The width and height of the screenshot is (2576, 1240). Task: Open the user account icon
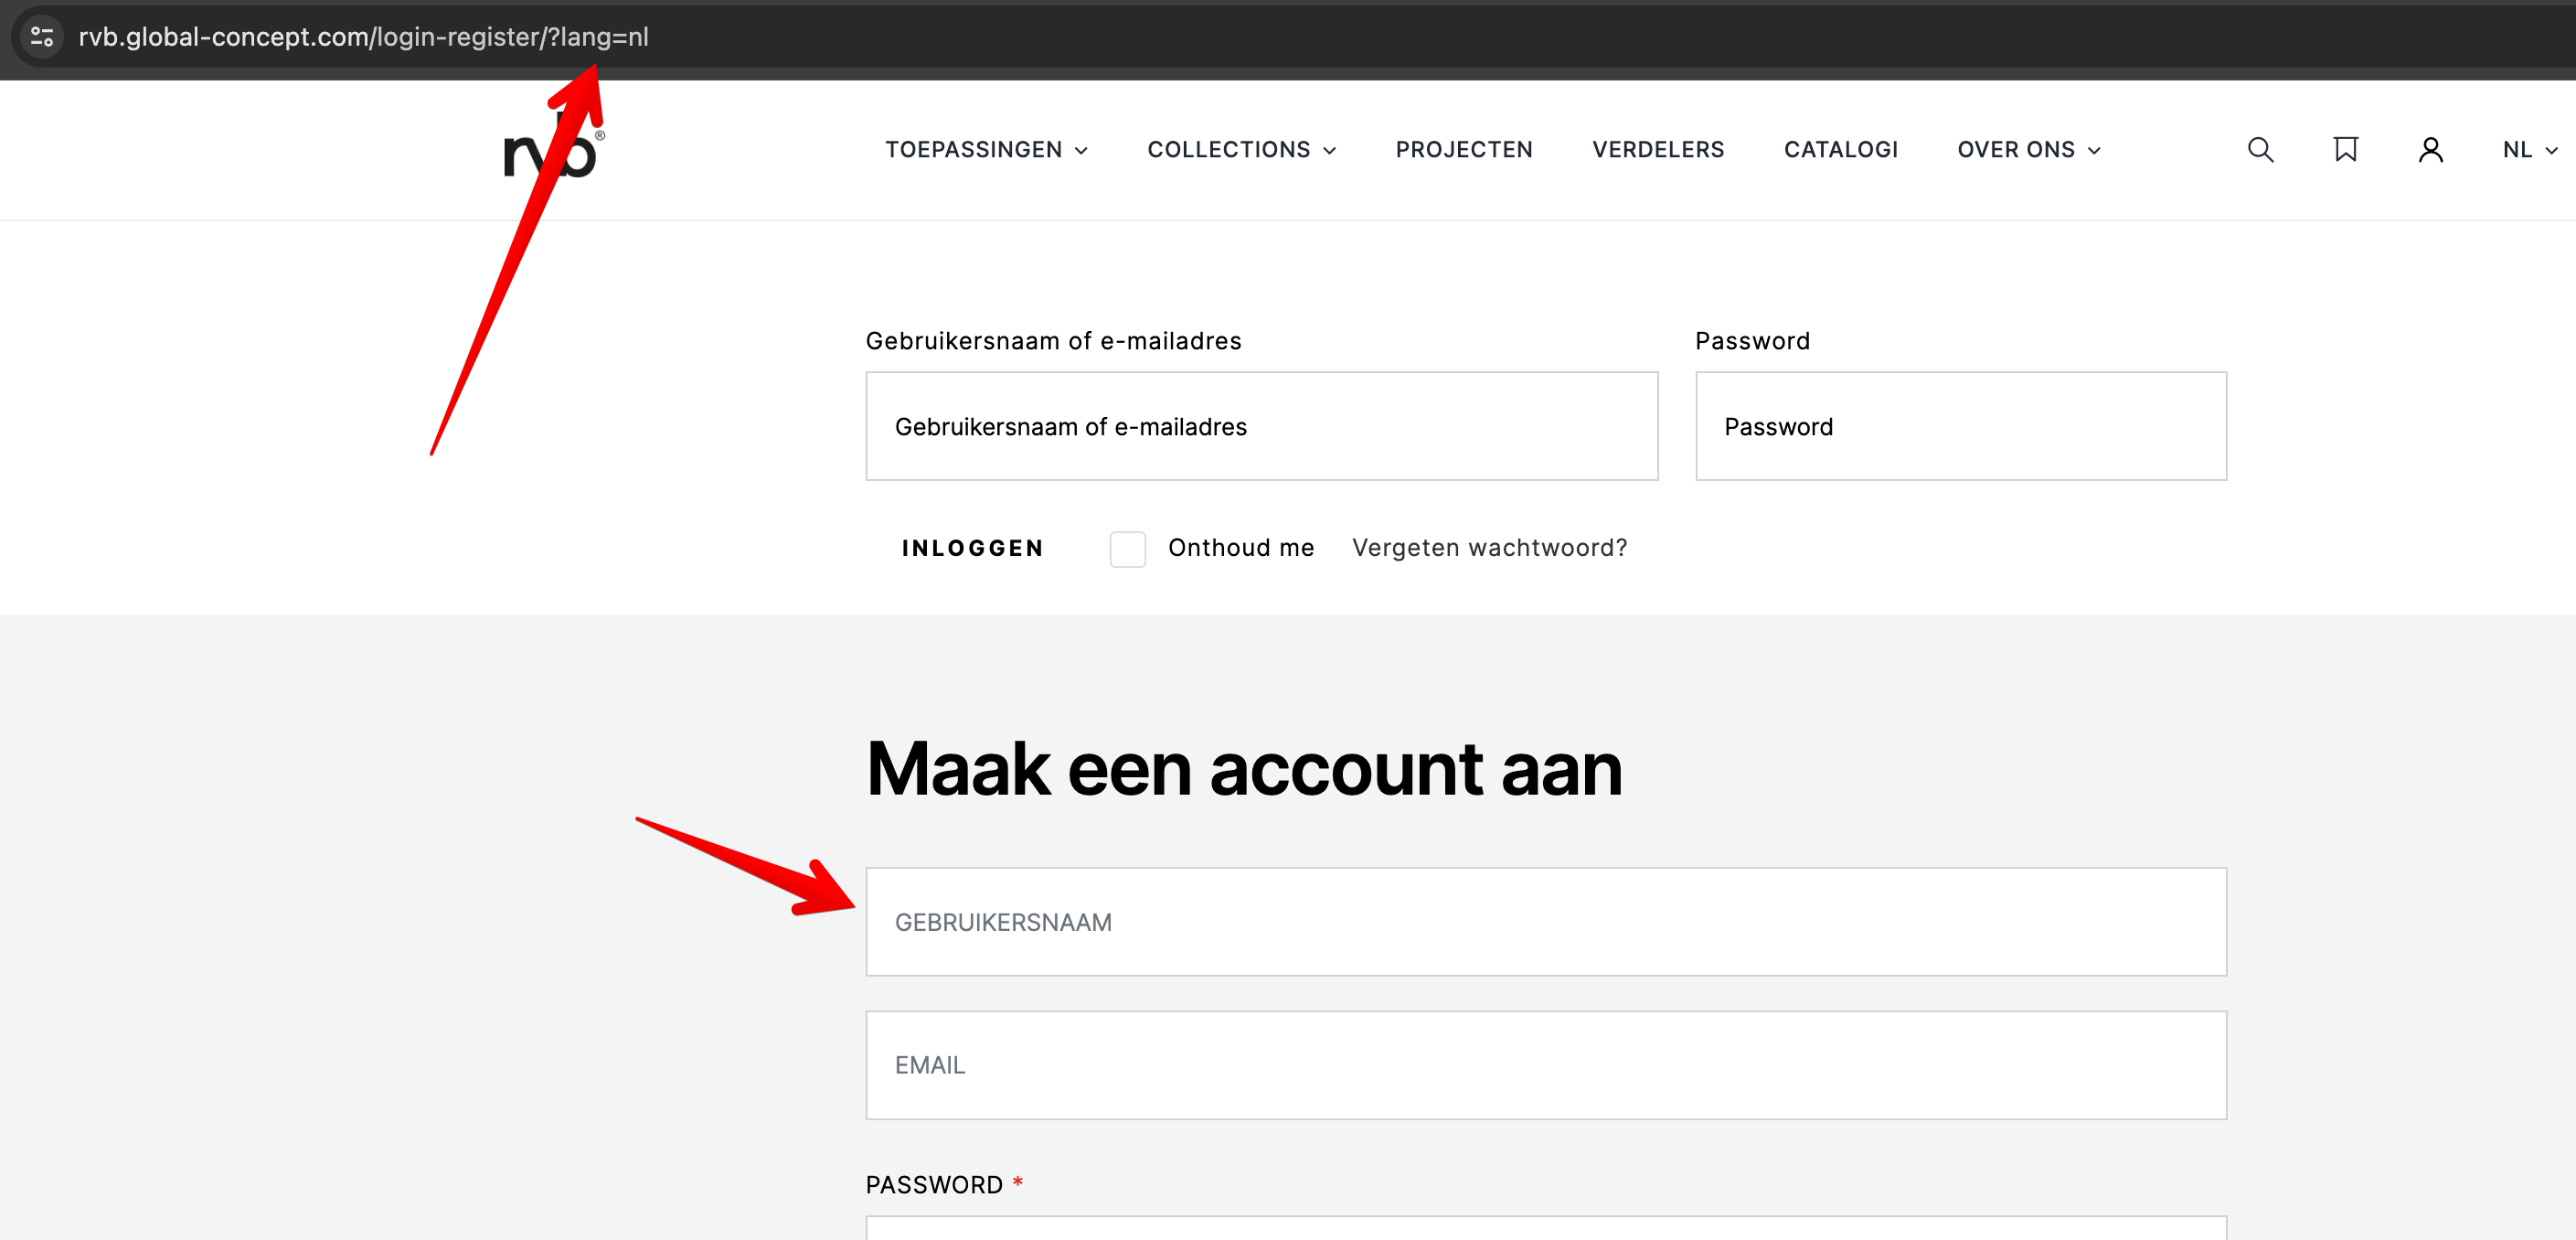click(2430, 150)
